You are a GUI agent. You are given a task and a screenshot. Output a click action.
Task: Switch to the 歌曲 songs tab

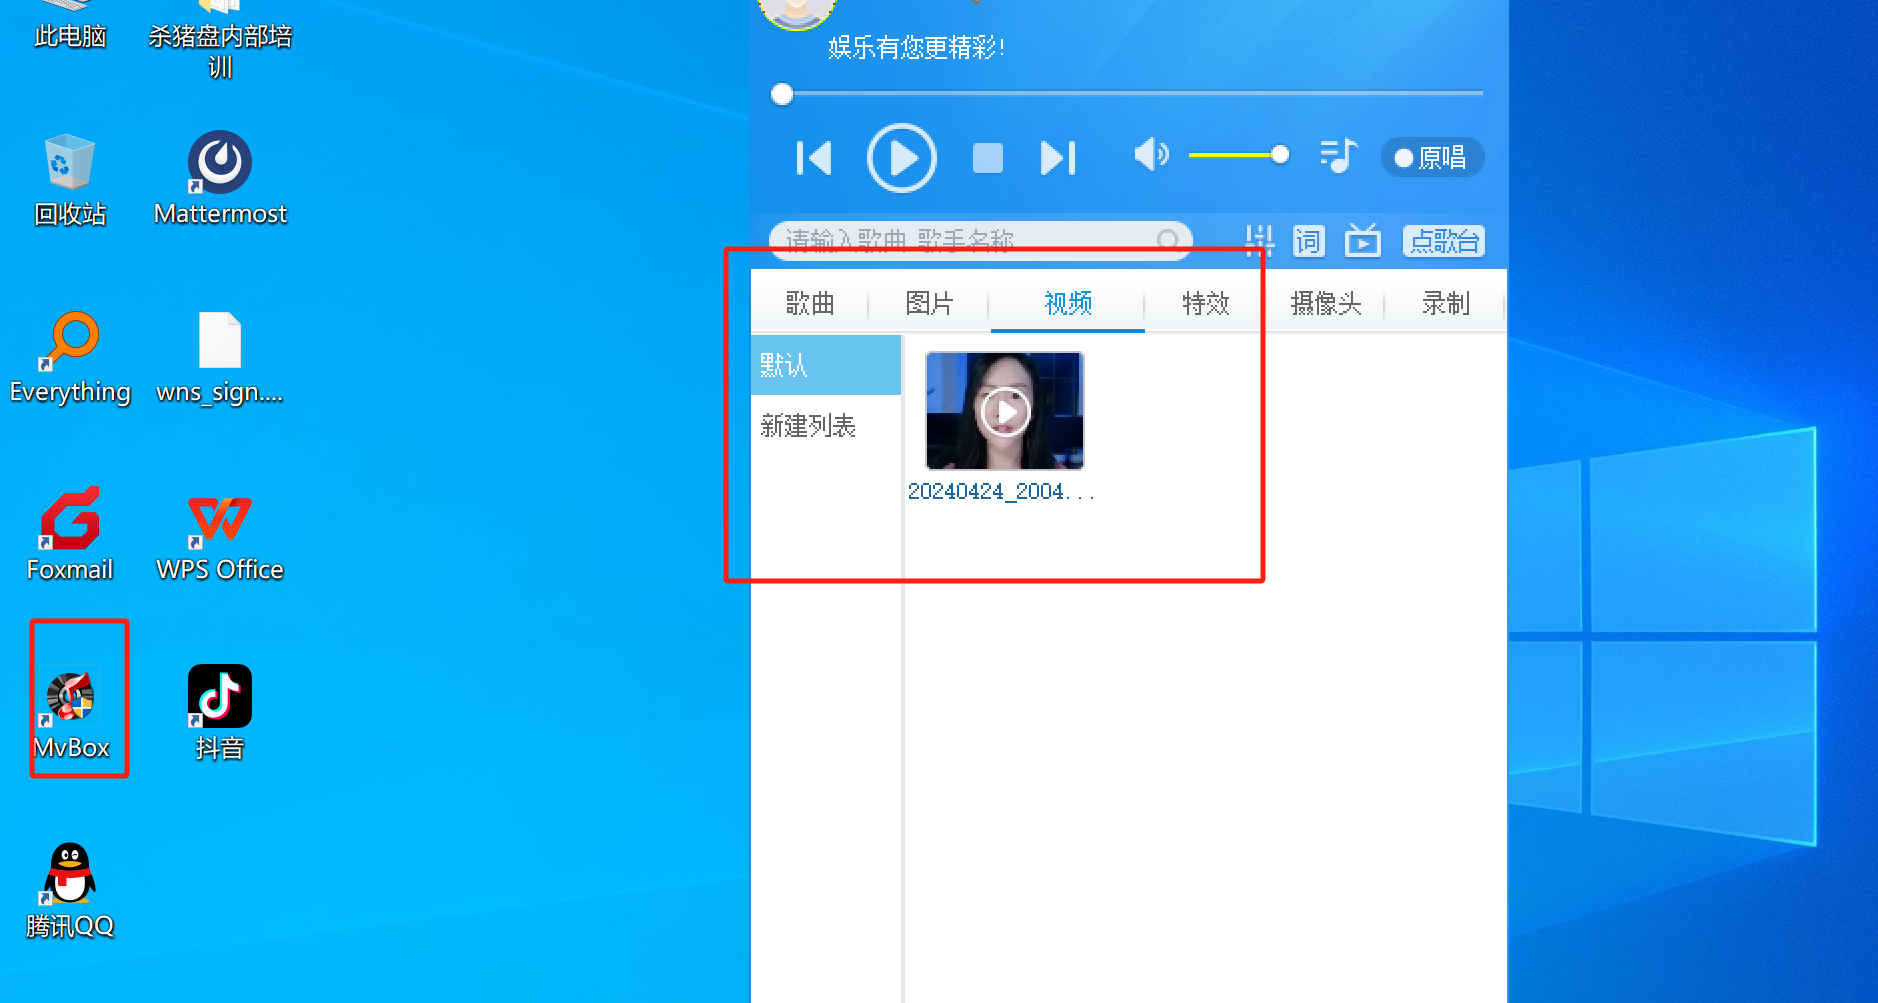[x=810, y=304]
